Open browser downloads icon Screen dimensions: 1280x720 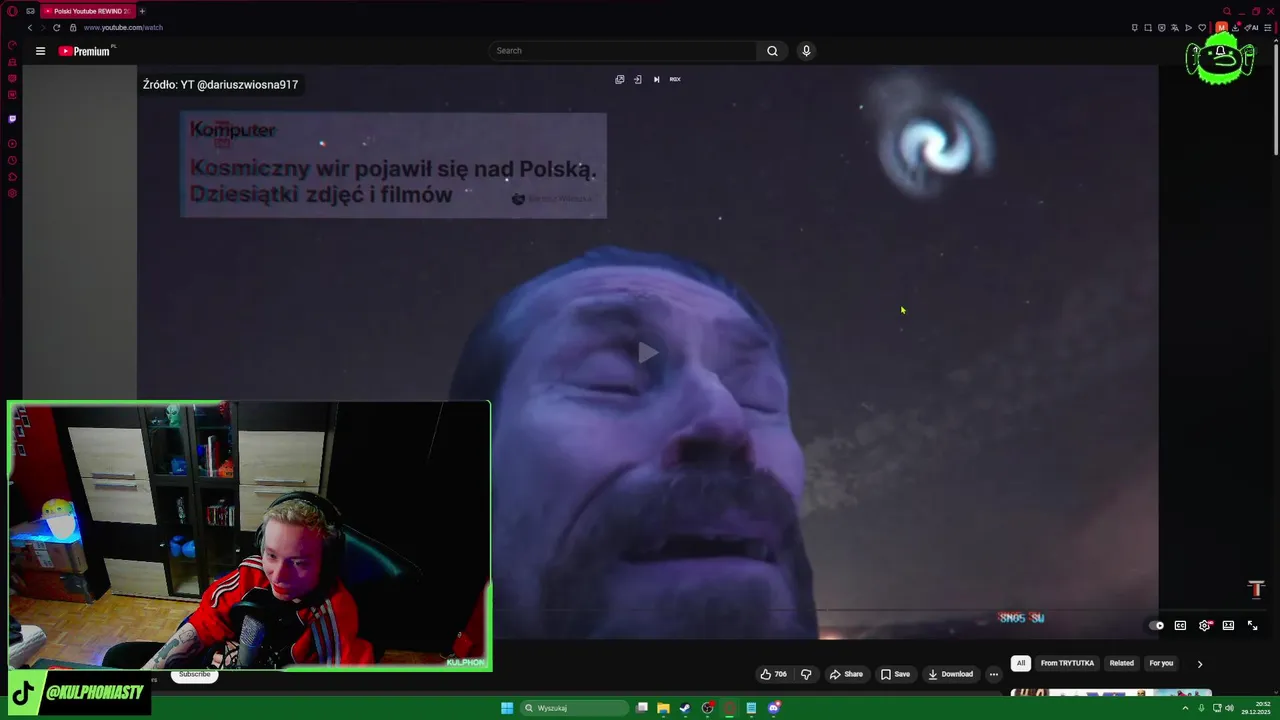pyautogui.click(x=1235, y=28)
